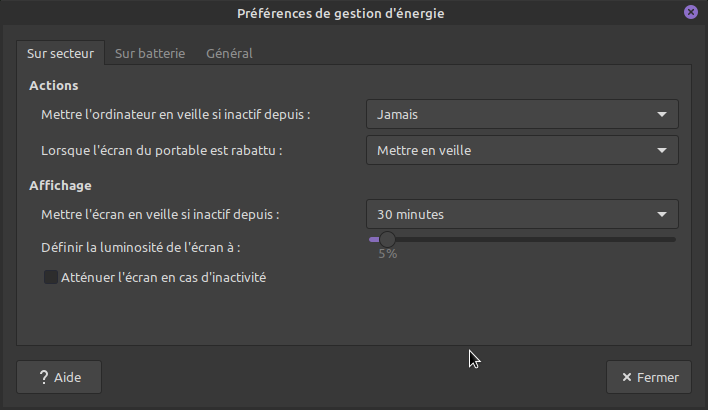Click the Atténuer l'écran en cas d'inactivité label
708x410 pixels.
tap(163, 277)
